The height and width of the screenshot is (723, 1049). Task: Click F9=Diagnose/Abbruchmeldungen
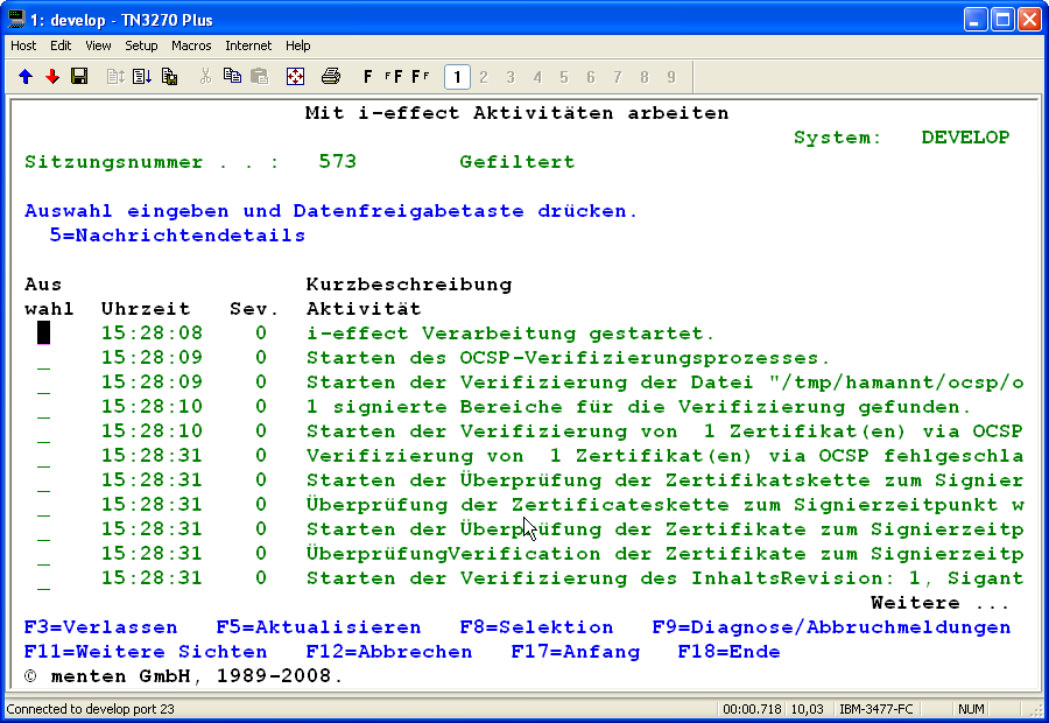coord(831,628)
